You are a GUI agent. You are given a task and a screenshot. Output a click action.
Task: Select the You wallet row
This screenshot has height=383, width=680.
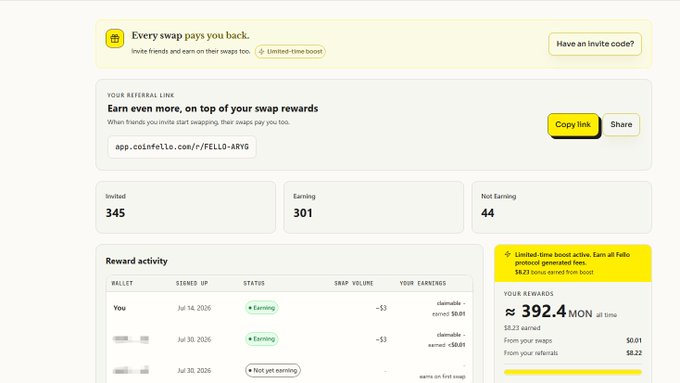point(289,308)
